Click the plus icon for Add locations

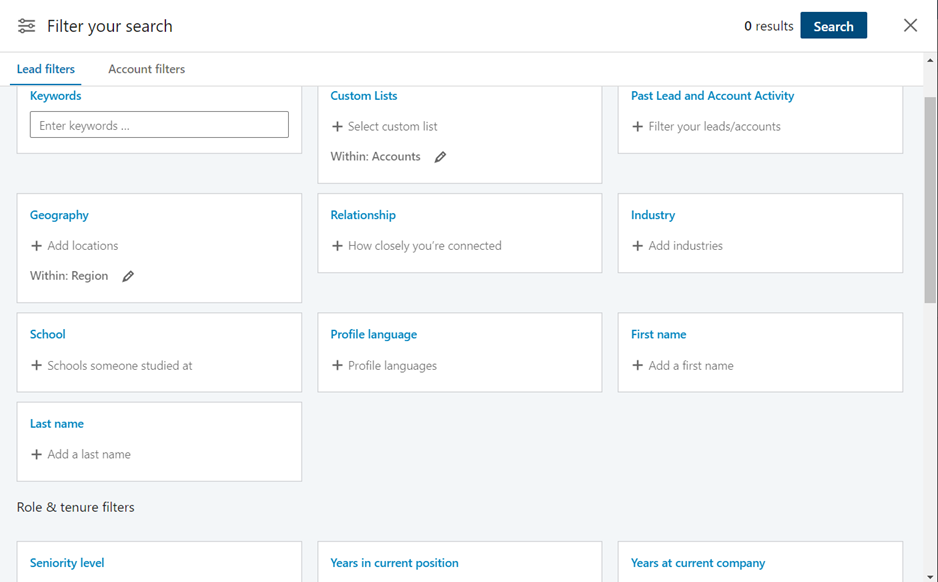36,246
